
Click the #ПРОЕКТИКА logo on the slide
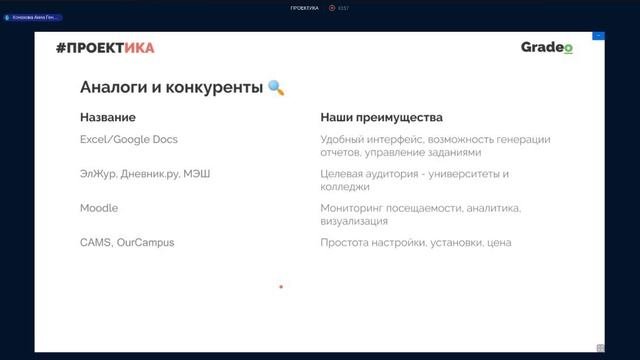105,48
